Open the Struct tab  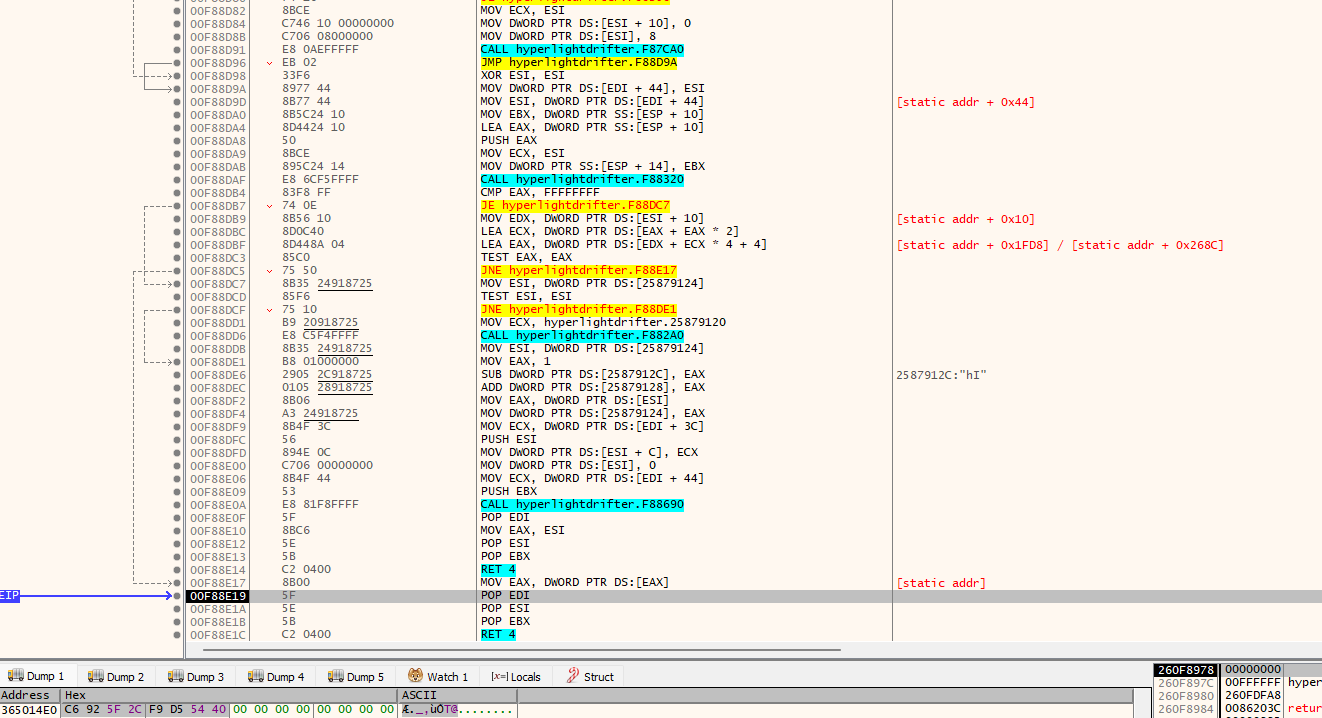click(598, 677)
